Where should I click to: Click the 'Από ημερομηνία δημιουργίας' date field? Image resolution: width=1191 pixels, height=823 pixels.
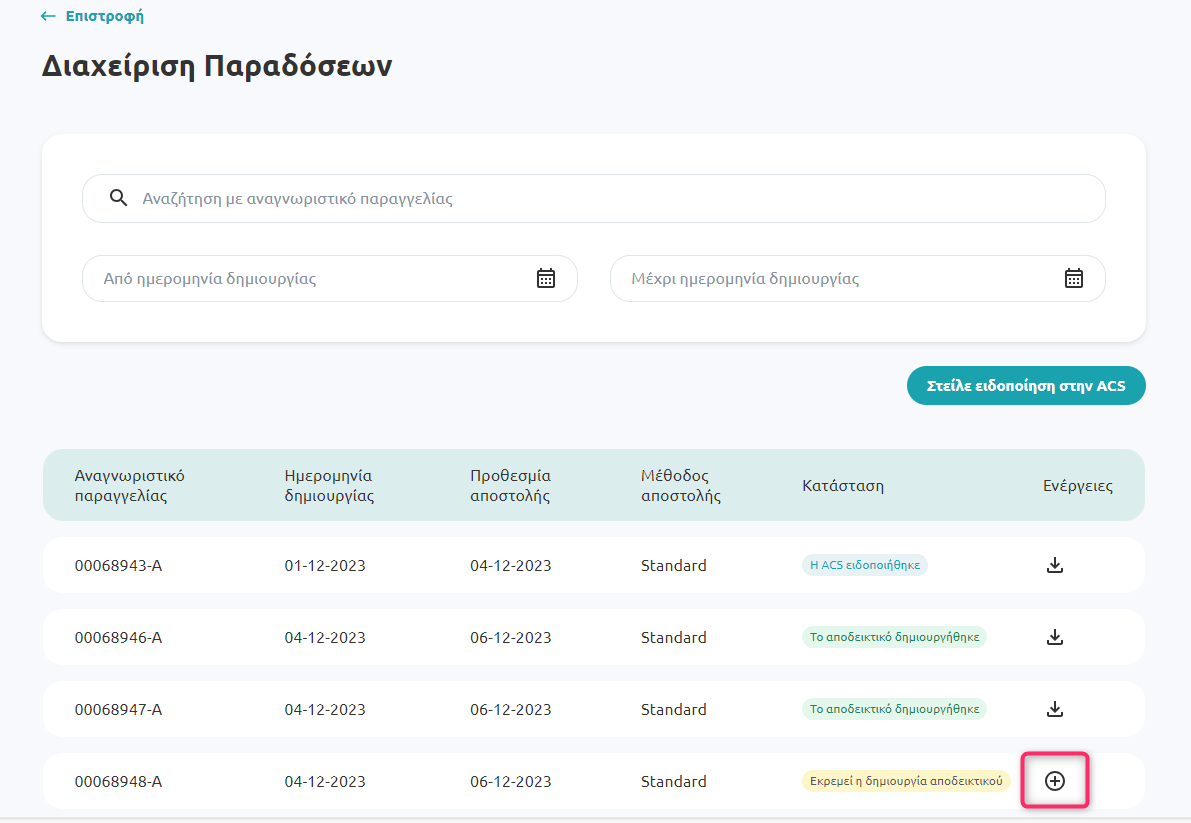click(330, 279)
